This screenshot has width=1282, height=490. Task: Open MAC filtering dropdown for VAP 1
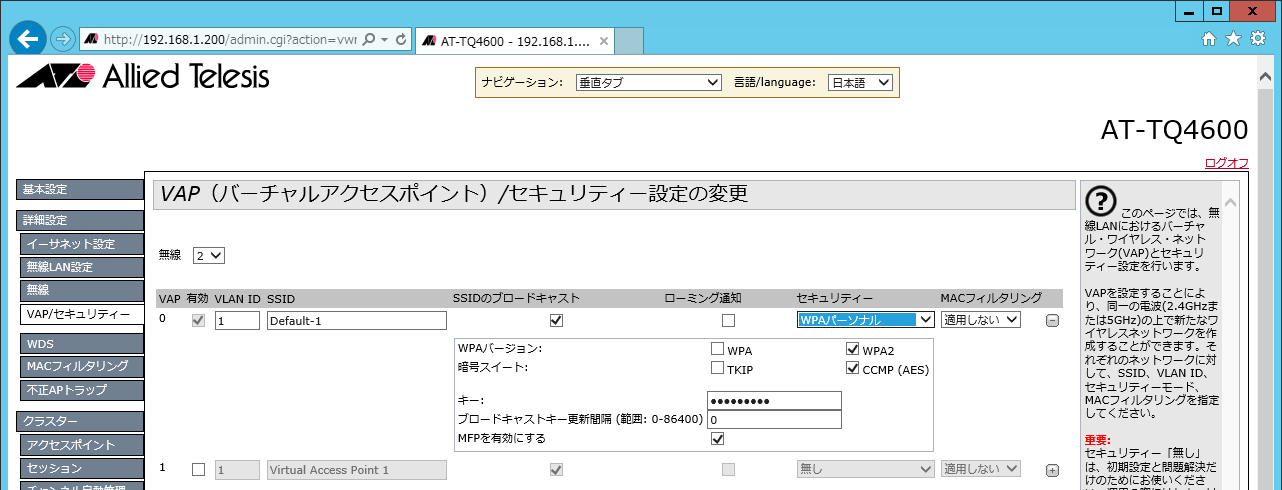(980, 469)
